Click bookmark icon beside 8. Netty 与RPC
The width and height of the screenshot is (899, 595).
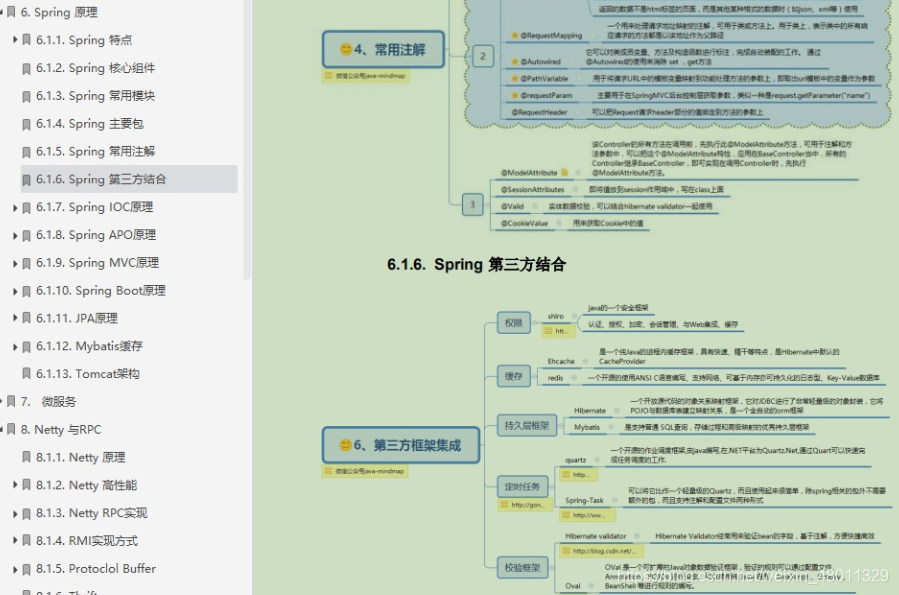(11, 430)
